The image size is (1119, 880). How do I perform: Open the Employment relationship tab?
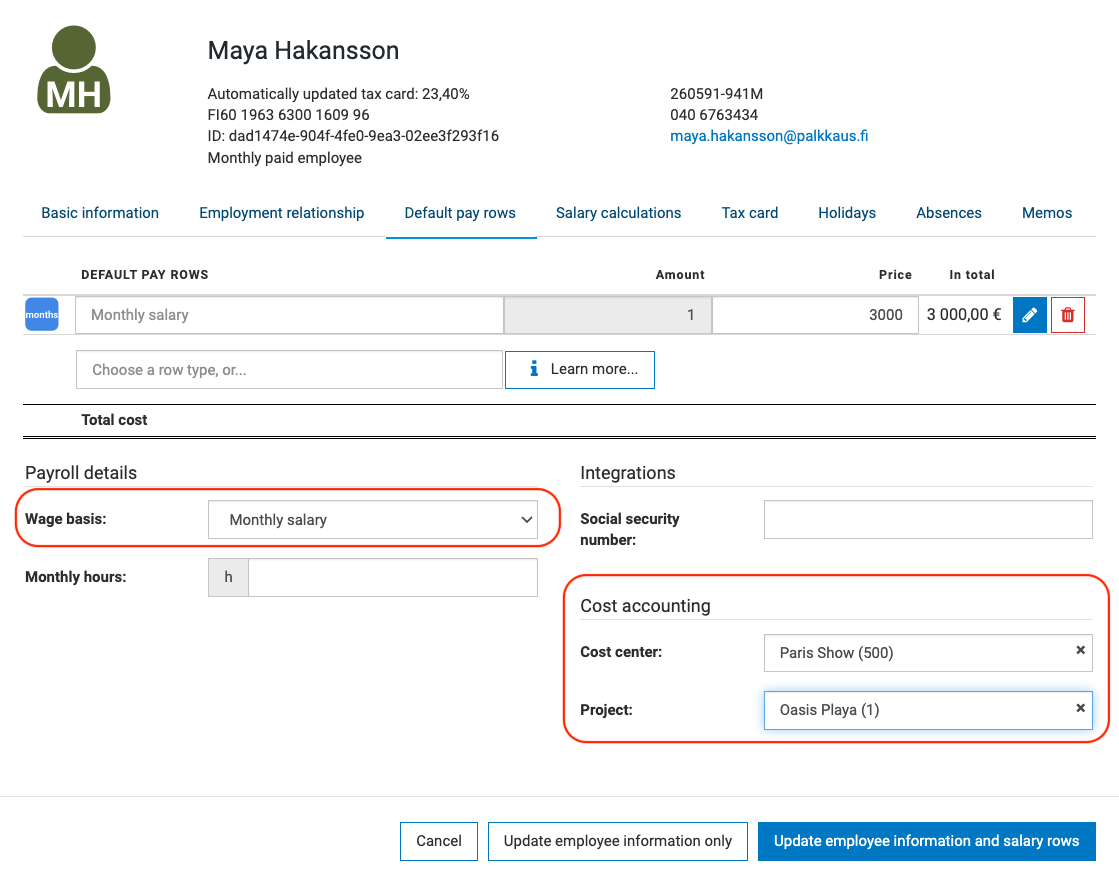pyautogui.click(x=281, y=213)
